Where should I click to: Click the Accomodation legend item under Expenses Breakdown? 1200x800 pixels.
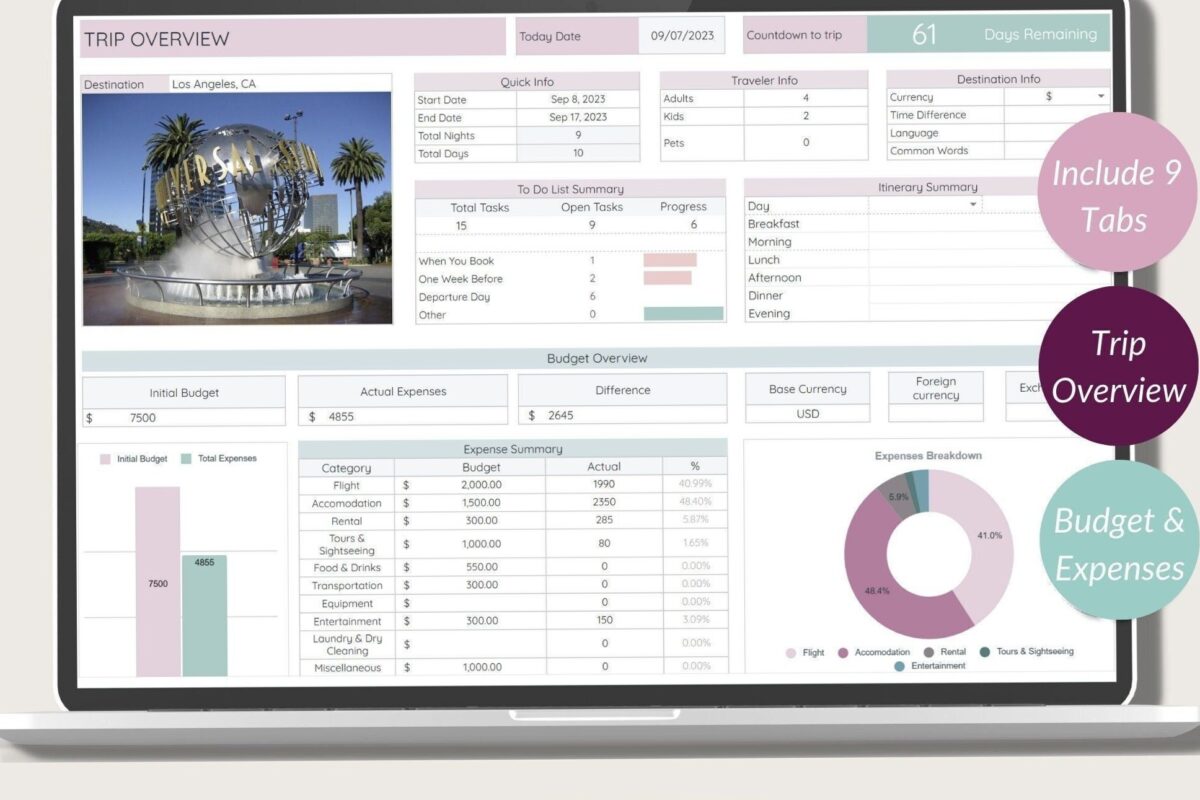(x=877, y=651)
